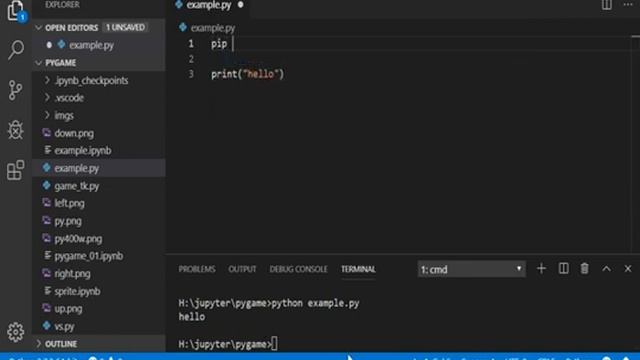Kill terminal using trash icon
640x360 pixels.
pyautogui.click(x=584, y=269)
